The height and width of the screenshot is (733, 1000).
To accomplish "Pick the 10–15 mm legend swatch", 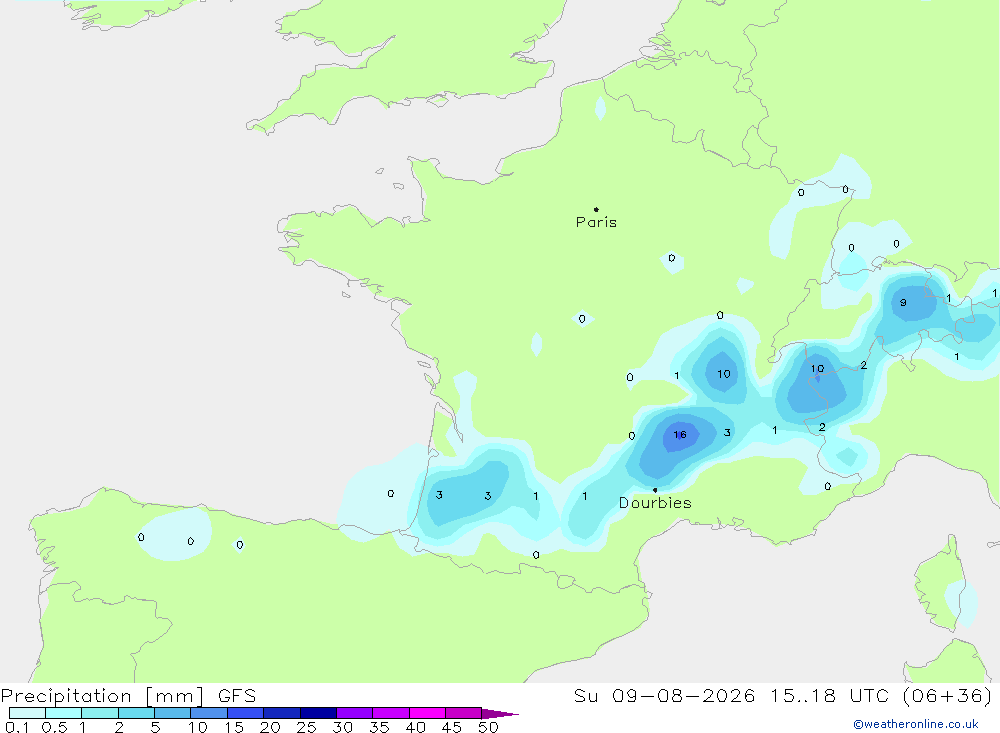I will (209, 713).
